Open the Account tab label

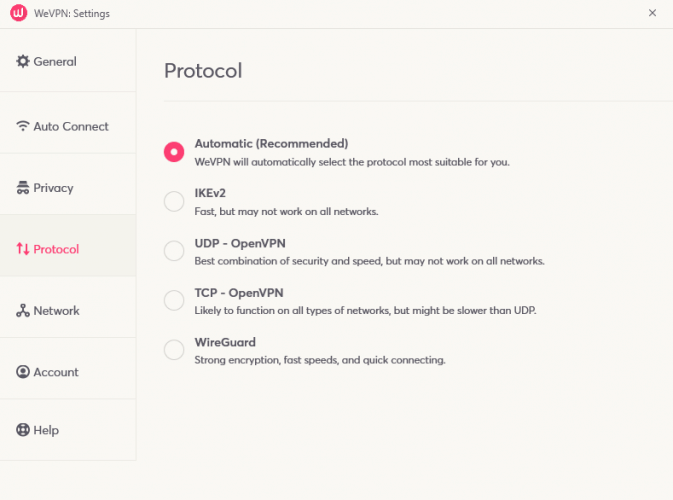56,372
